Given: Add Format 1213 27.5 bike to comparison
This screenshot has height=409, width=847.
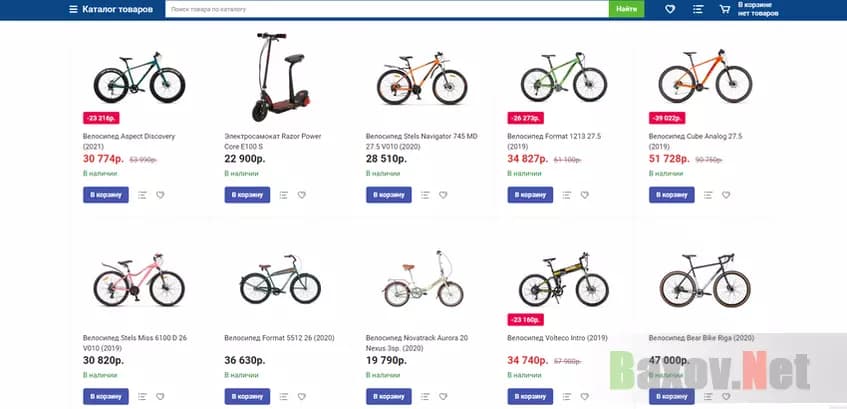Looking at the screenshot, I should click(567, 195).
